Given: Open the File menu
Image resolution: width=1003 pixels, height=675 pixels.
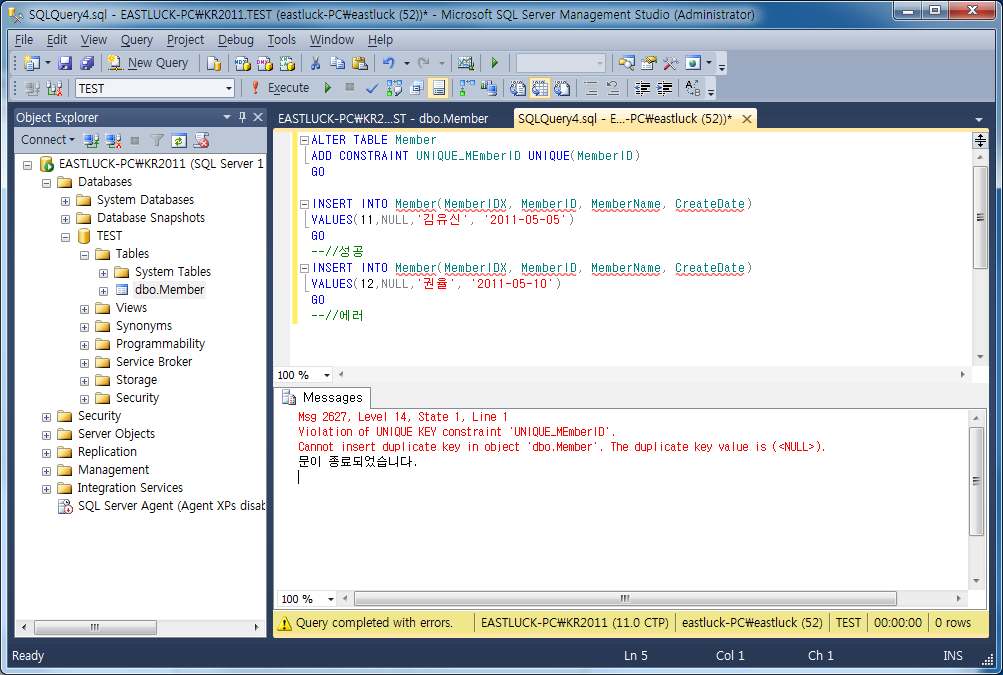Looking at the screenshot, I should pos(24,40).
